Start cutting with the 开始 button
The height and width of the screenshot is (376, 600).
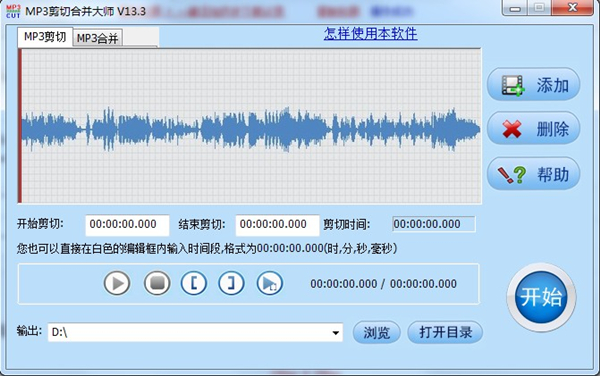coord(541,297)
